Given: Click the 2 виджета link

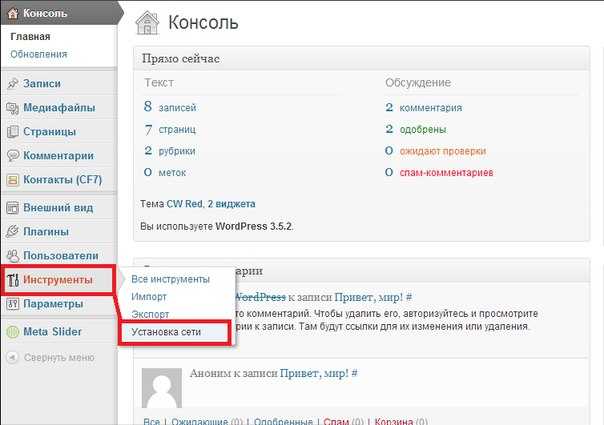Looking at the screenshot, I should 232,203.
